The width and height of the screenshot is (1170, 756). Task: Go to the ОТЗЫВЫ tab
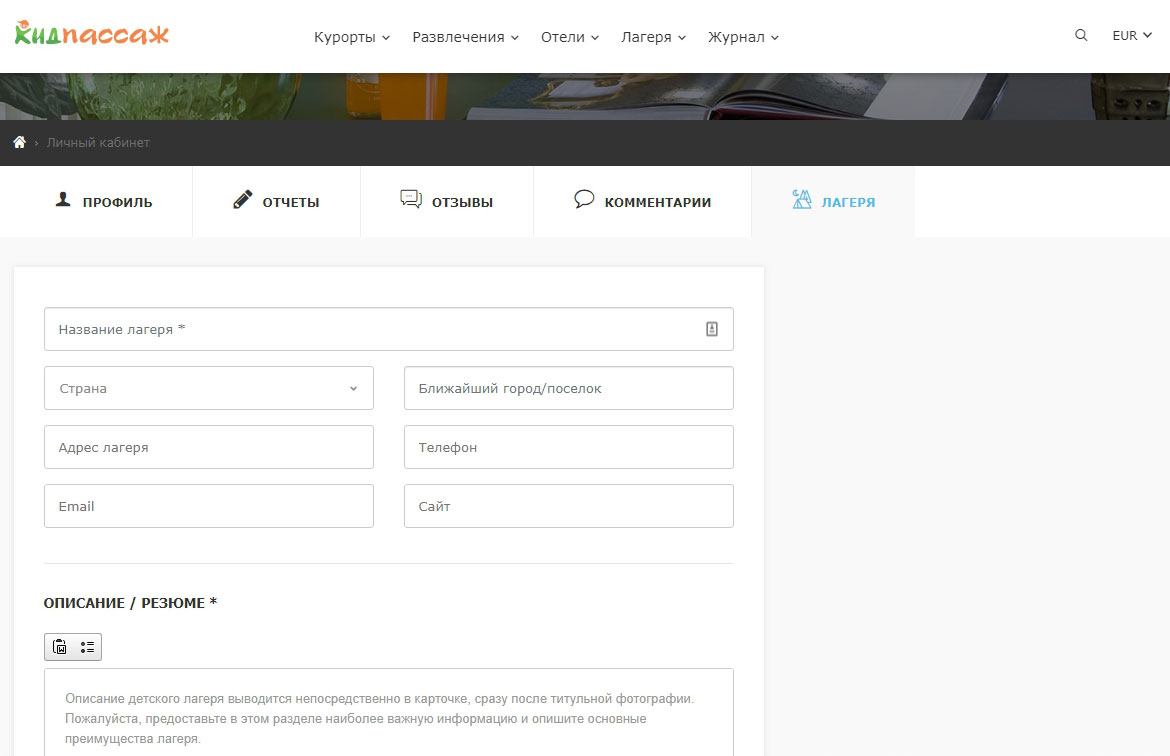tap(447, 202)
